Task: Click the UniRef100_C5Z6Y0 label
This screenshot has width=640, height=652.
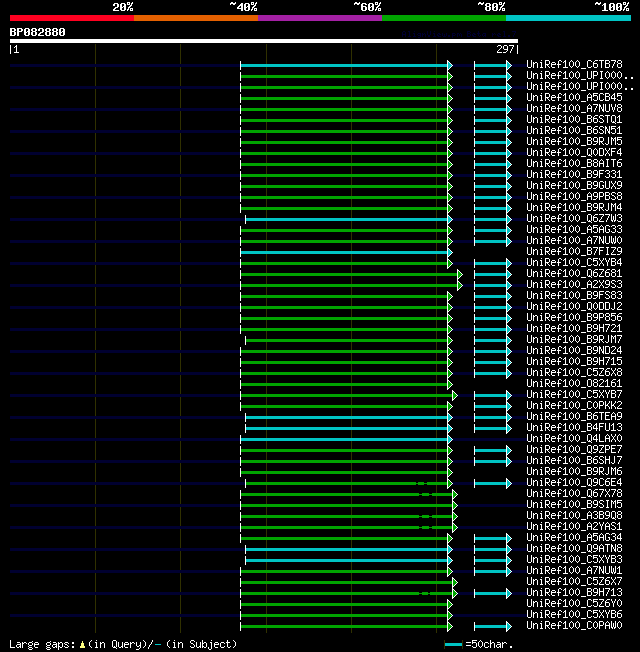Action: tap(574, 604)
